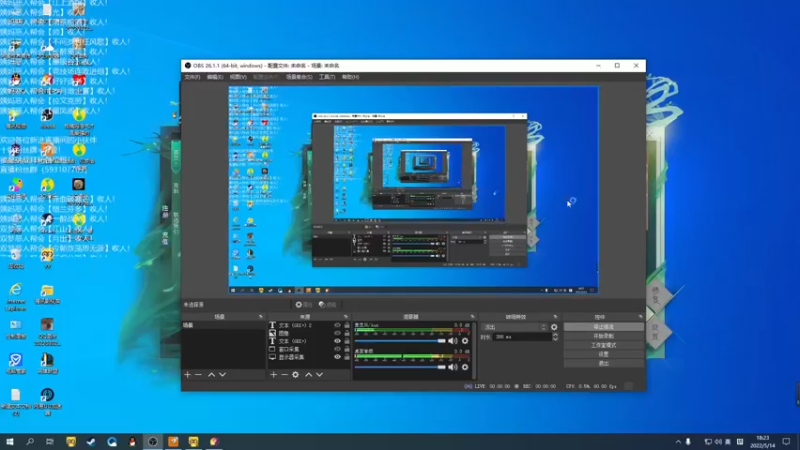Screen dimensions: 800x450
Task: Enable Studio Mode in Controls panel
Action: [x=604, y=345]
